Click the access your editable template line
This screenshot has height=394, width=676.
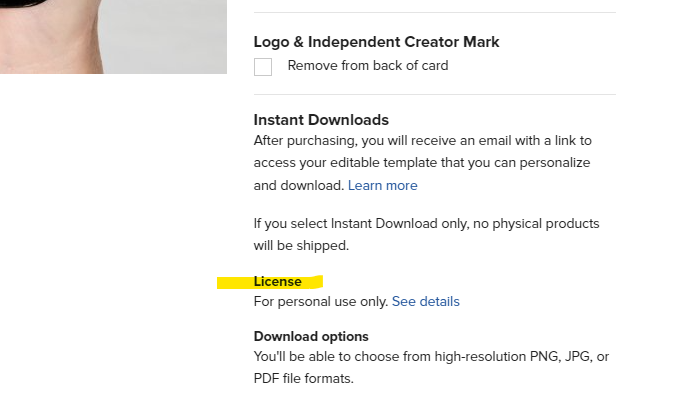pos(422,163)
